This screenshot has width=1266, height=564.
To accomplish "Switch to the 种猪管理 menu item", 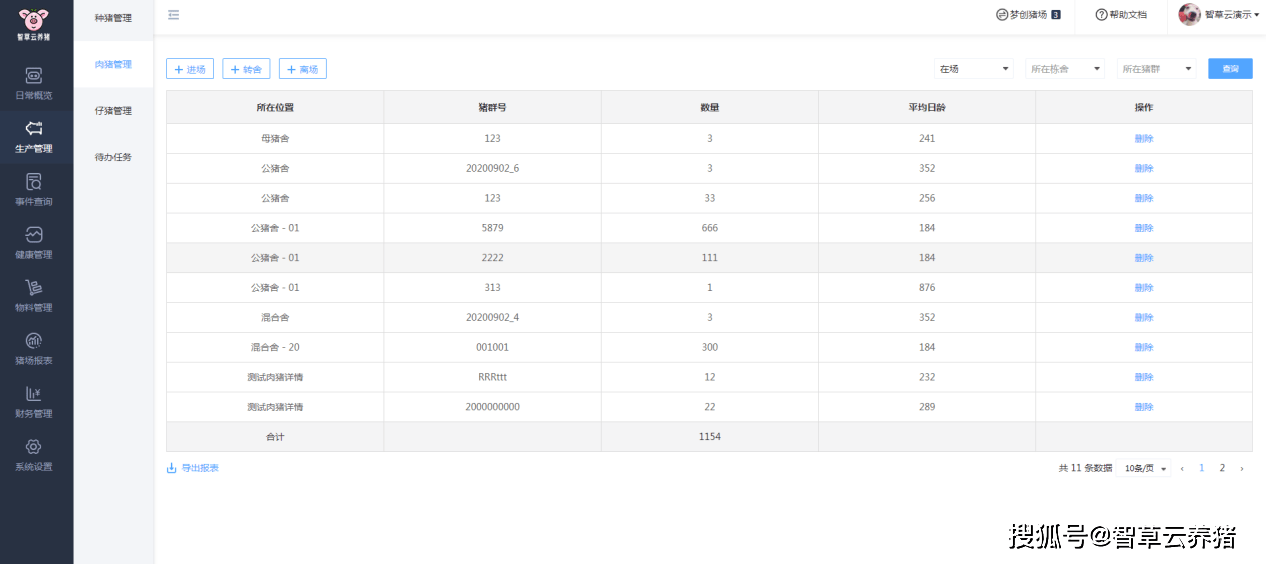I will 113,18.
